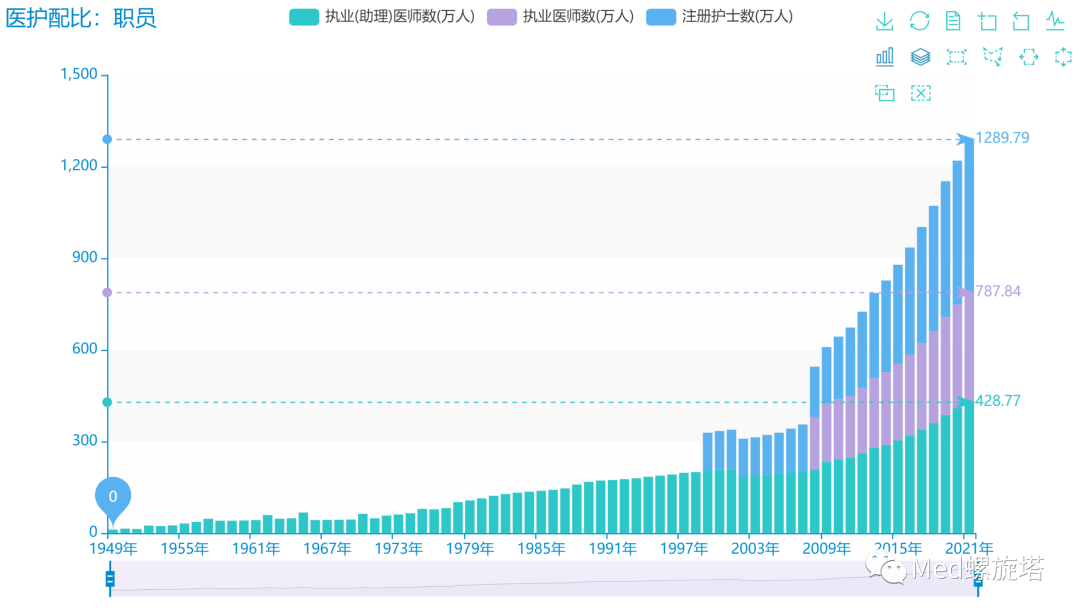Click the 1997年 x-axis label
This screenshot has width=1080, height=616.
point(684,549)
